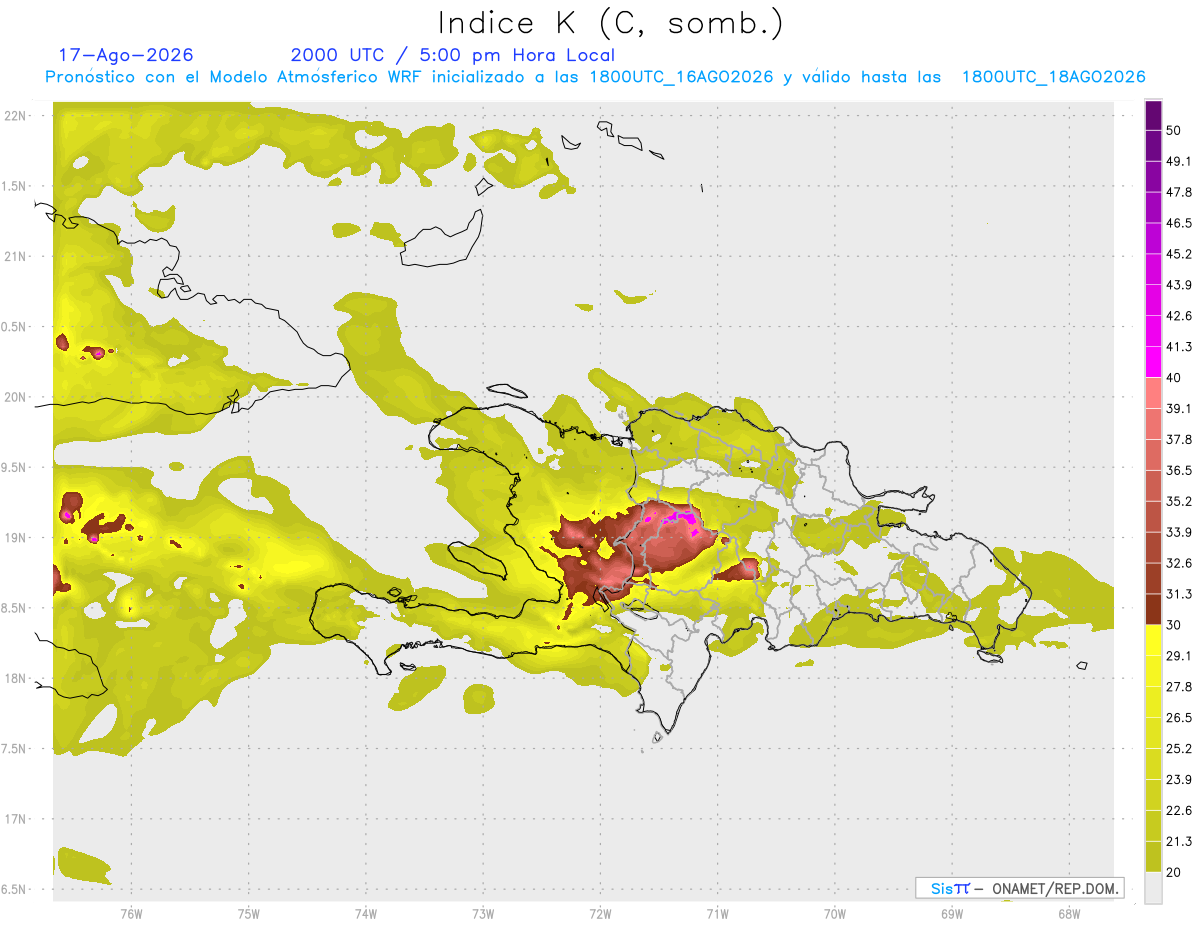Click the legend value '23.9'

pos(1179,780)
